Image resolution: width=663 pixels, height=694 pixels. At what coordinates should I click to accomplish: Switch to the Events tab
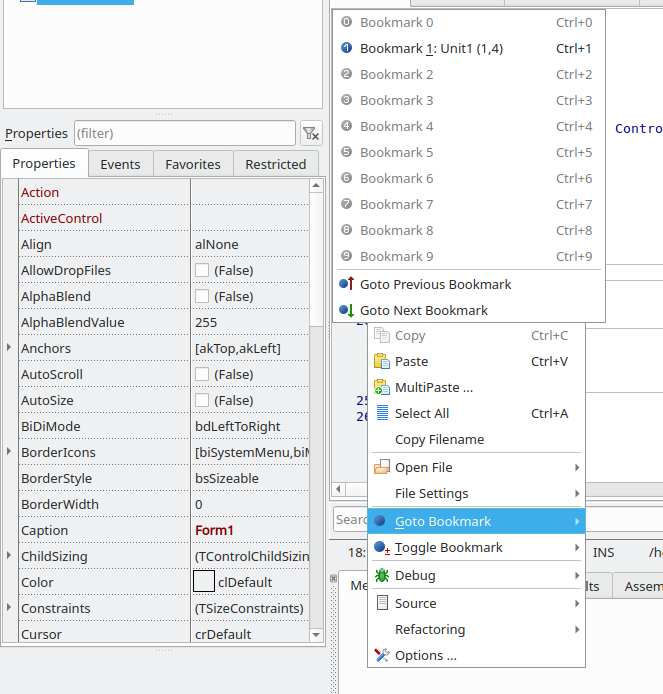coord(120,164)
